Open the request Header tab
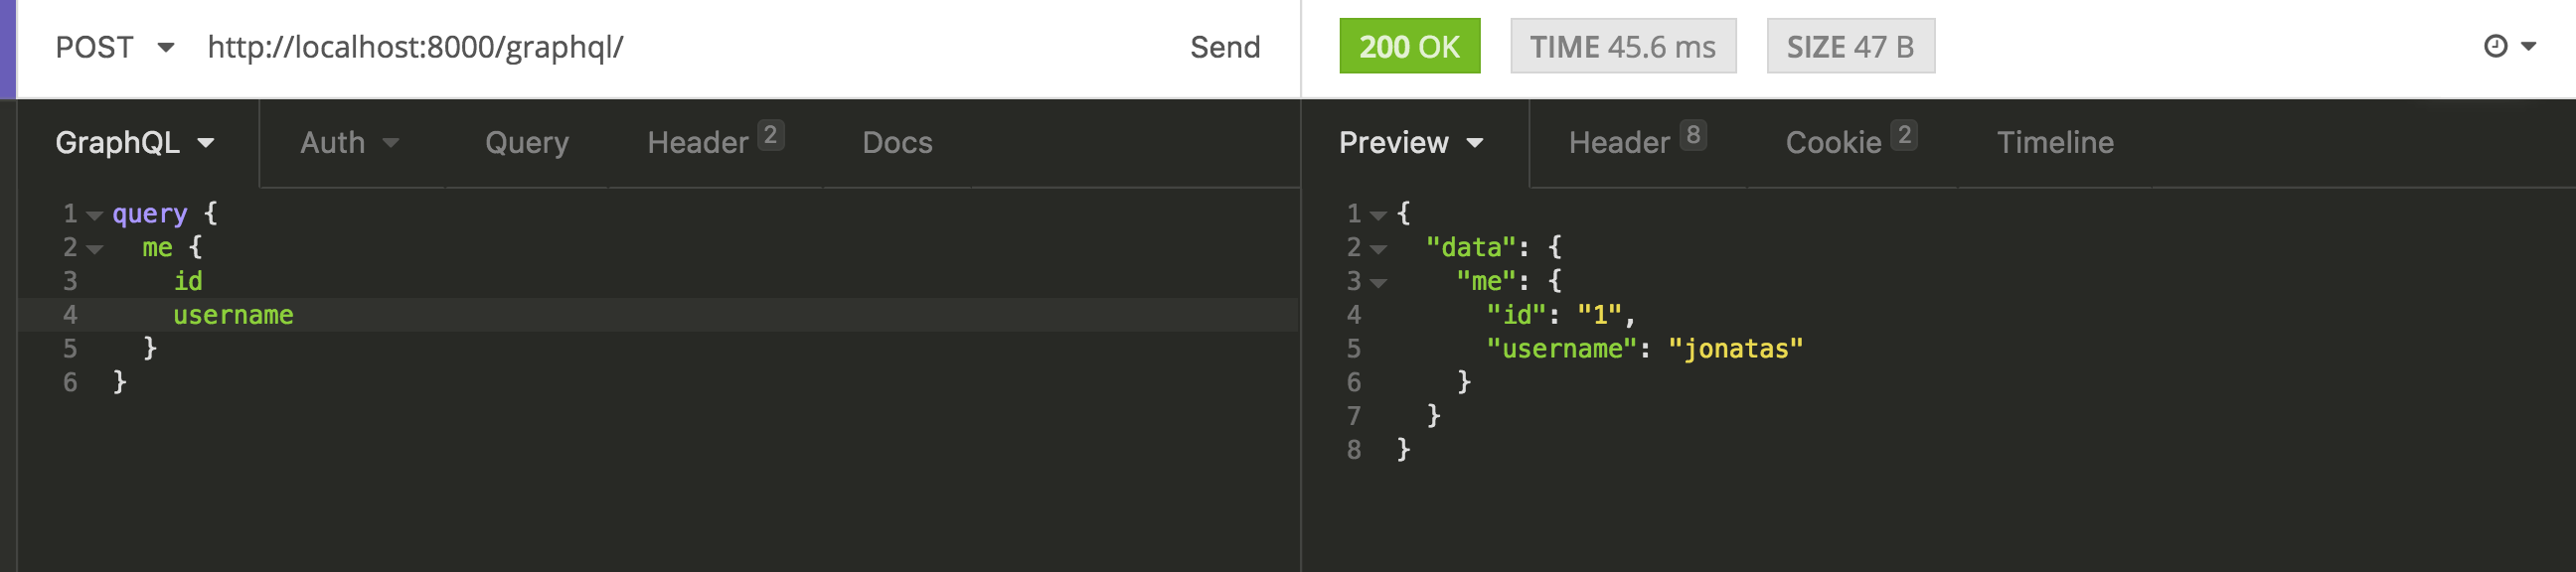 pyautogui.click(x=714, y=141)
